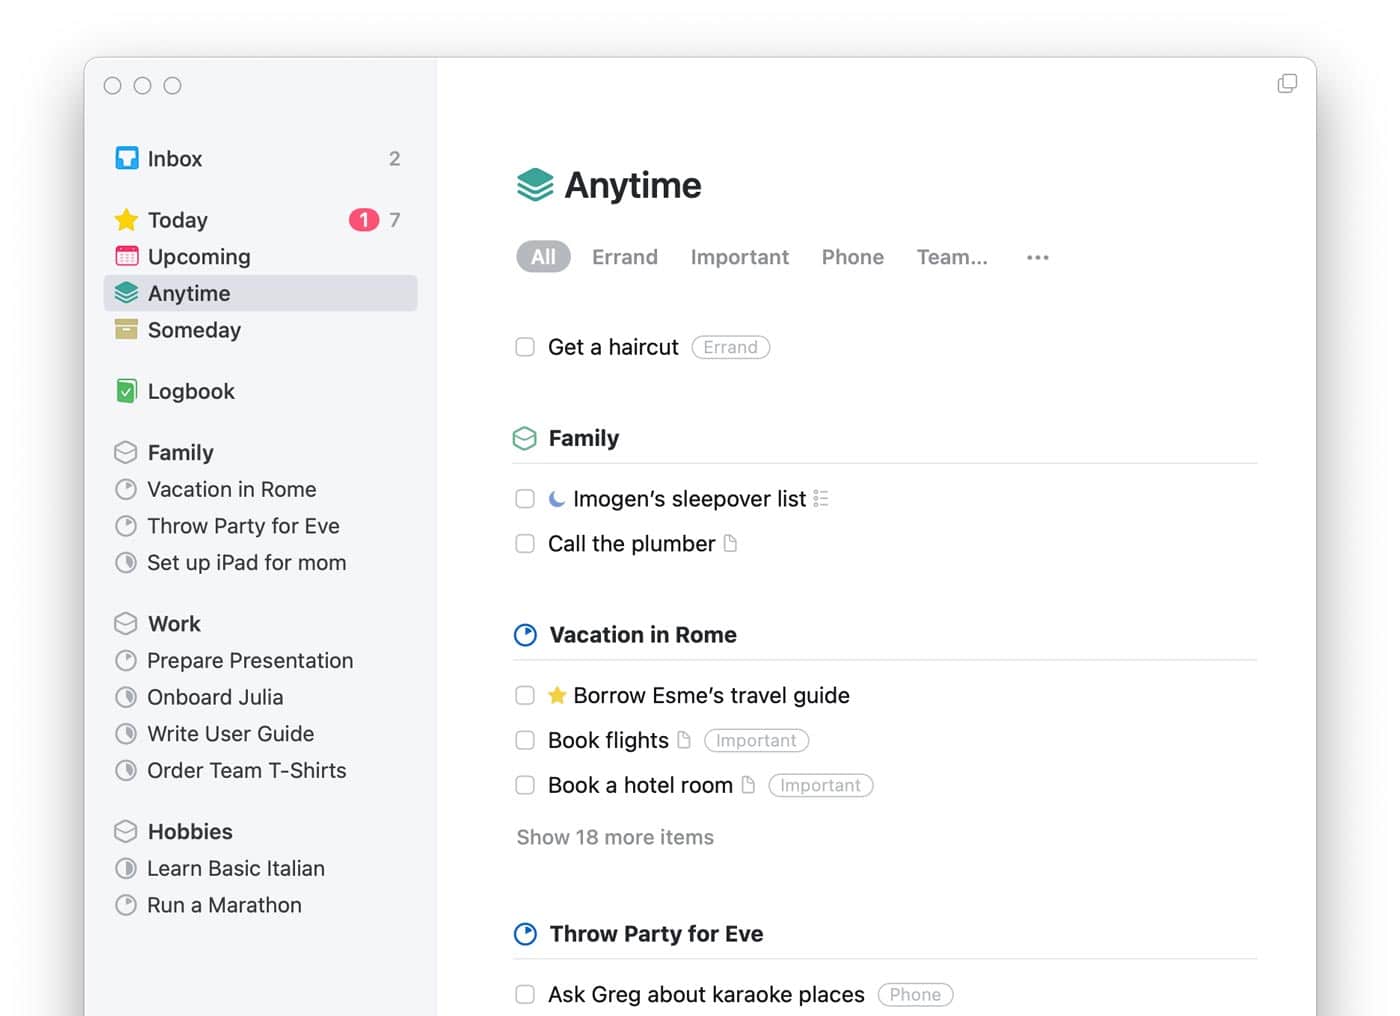Click the Important tag on Book a hotel room
Image resolution: width=1400 pixels, height=1016 pixels.
tap(820, 785)
